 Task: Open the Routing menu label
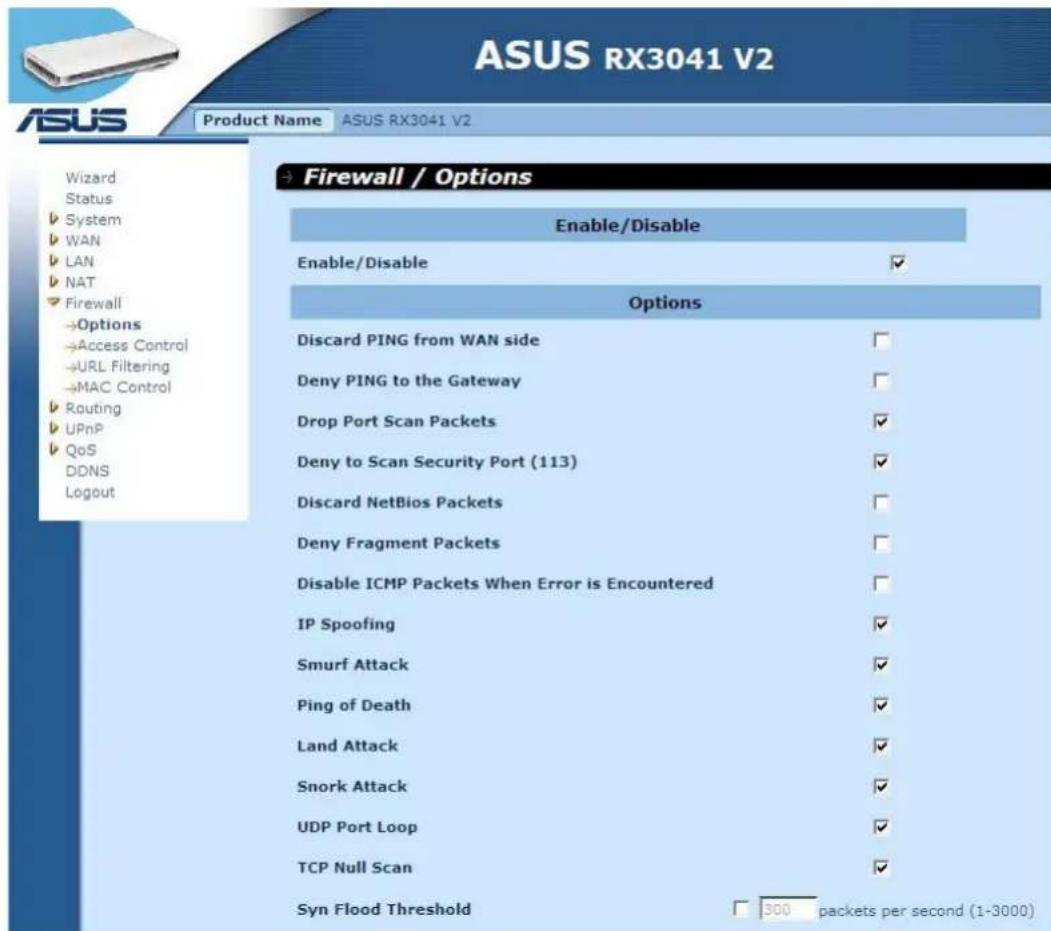pos(93,408)
